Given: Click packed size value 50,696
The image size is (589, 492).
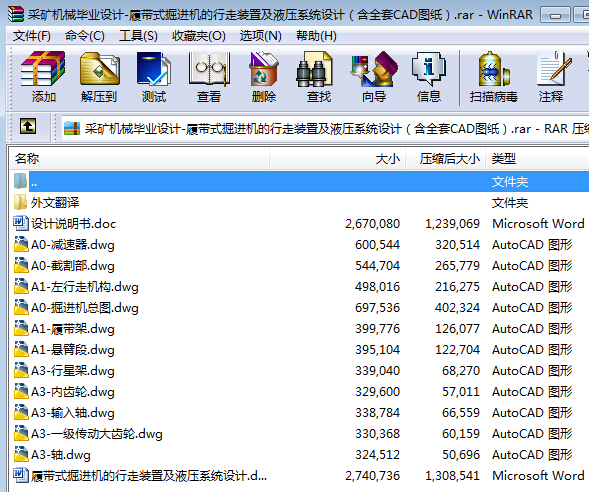Looking at the screenshot, I should coord(461,455).
